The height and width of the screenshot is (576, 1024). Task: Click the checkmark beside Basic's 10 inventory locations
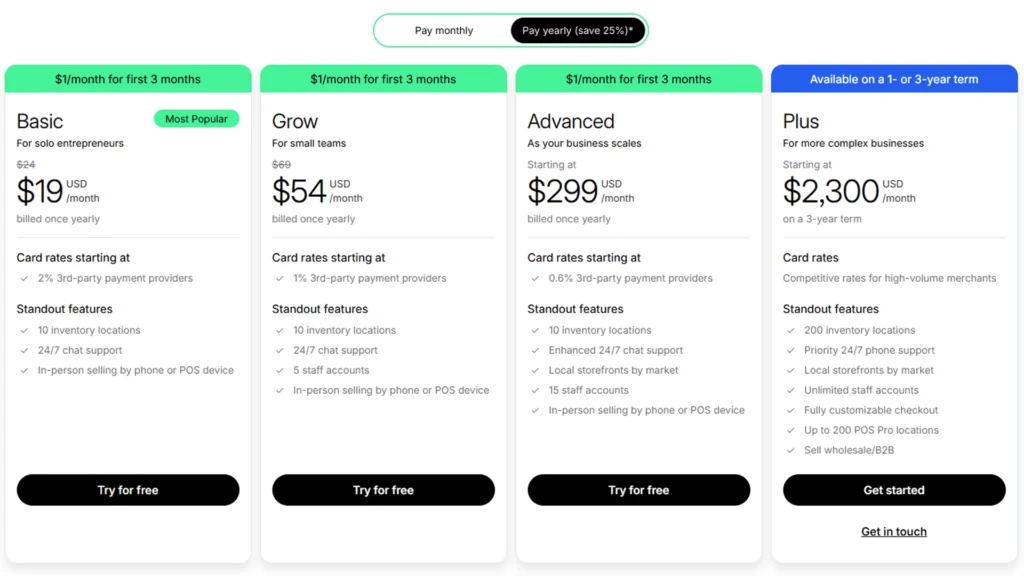[23, 330]
